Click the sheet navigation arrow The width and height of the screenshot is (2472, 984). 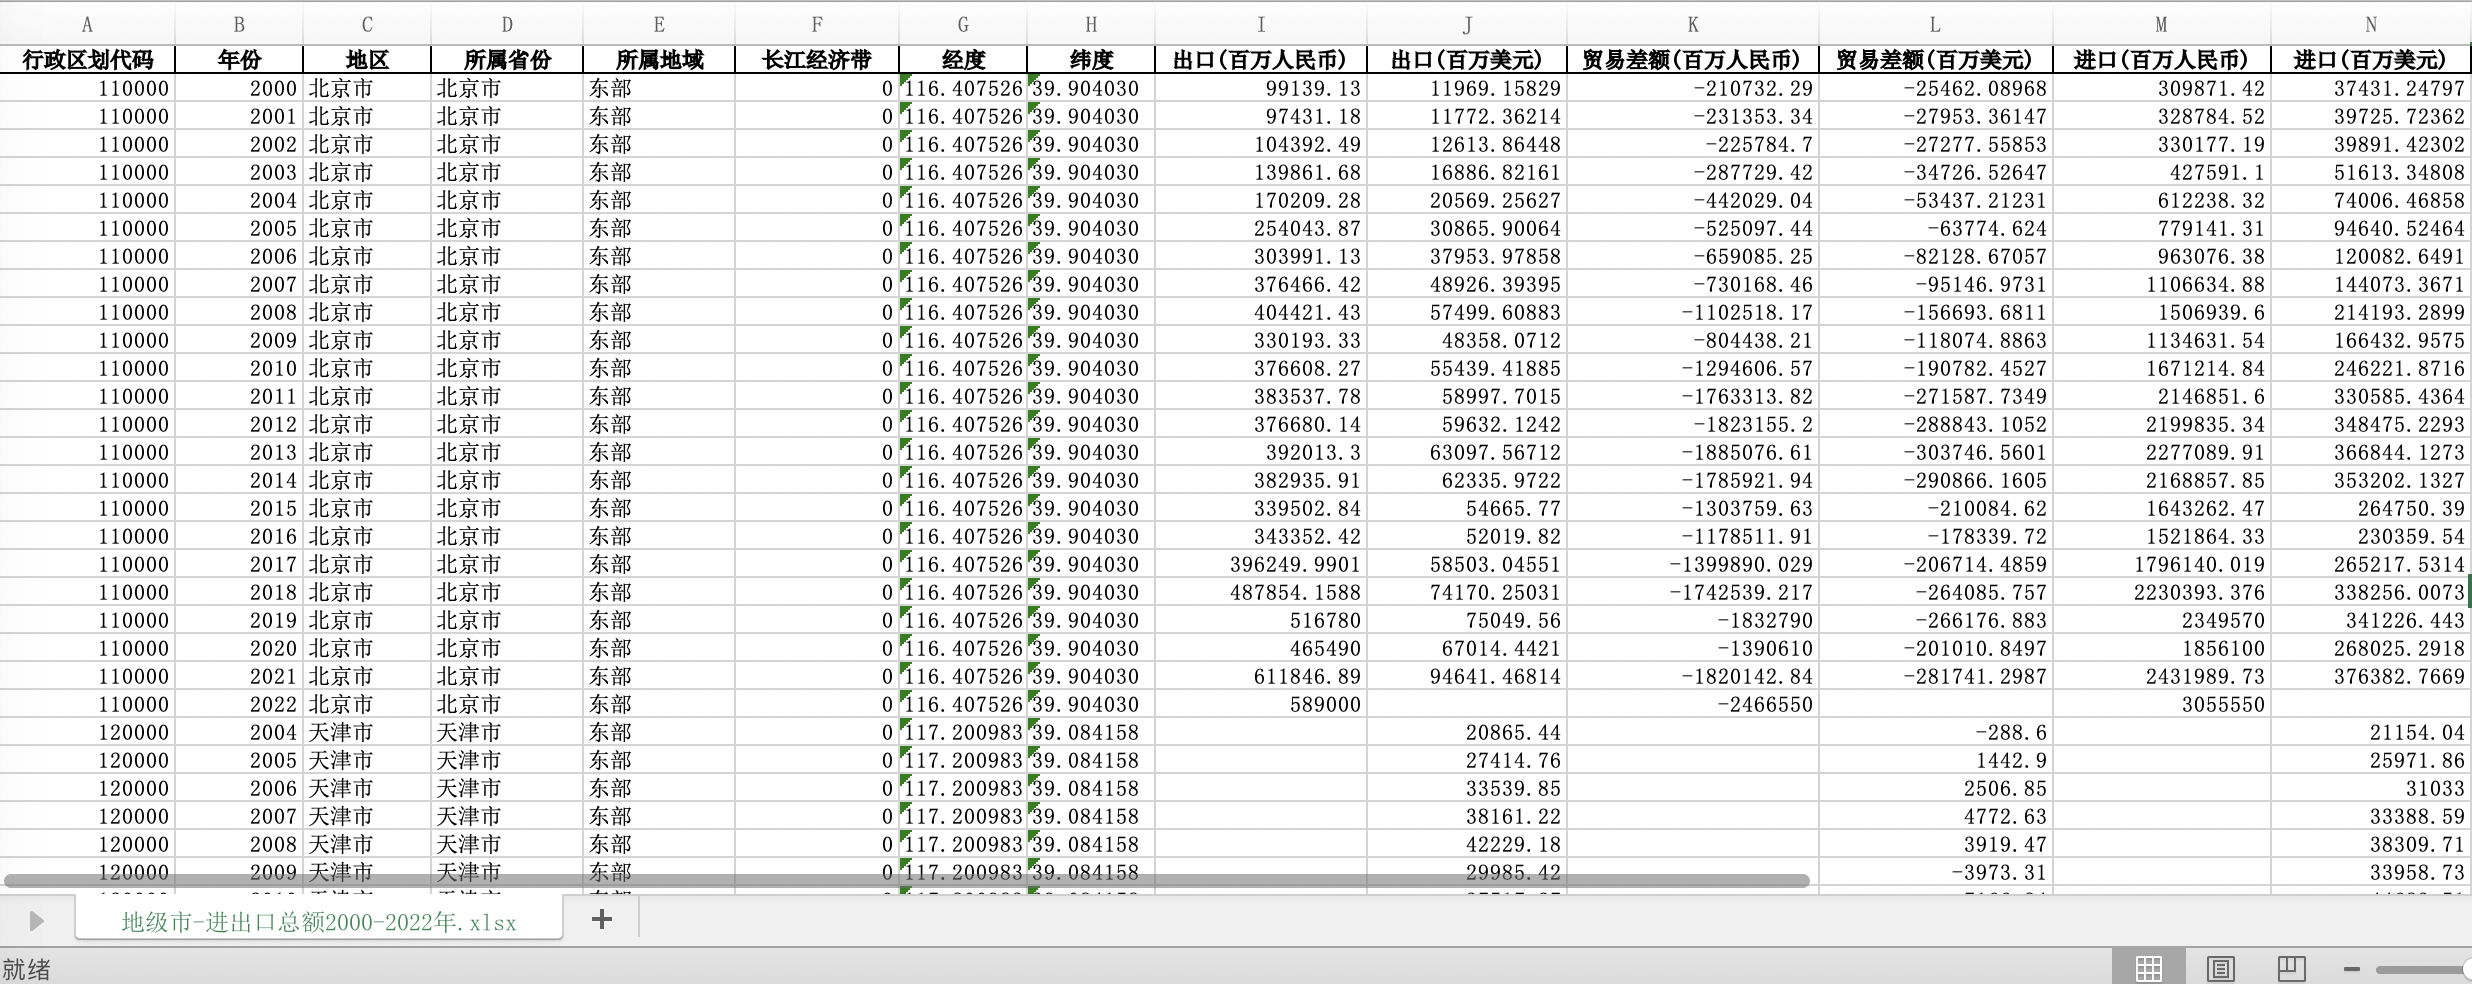point(36,920)
